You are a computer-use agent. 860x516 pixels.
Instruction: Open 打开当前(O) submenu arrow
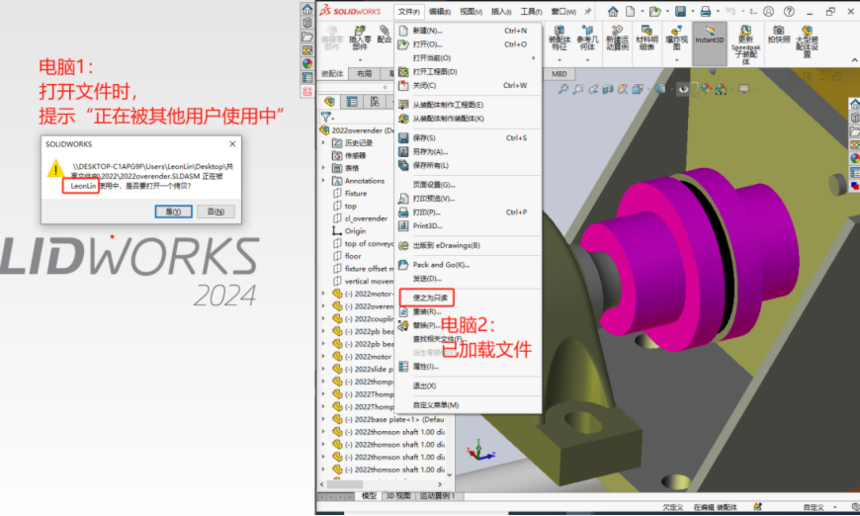[533, 58]
